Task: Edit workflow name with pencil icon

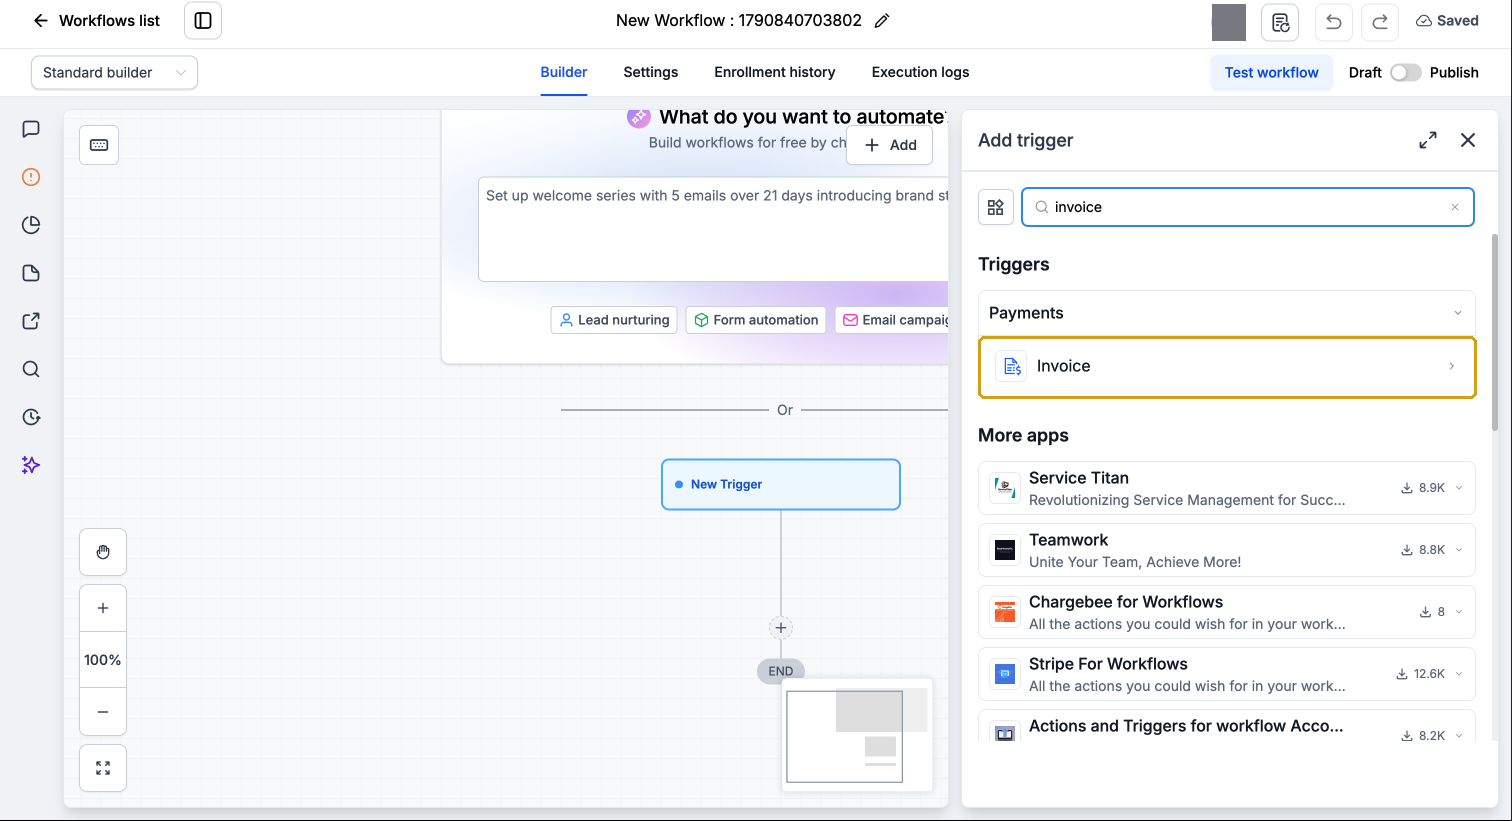Action: [882, 21]
